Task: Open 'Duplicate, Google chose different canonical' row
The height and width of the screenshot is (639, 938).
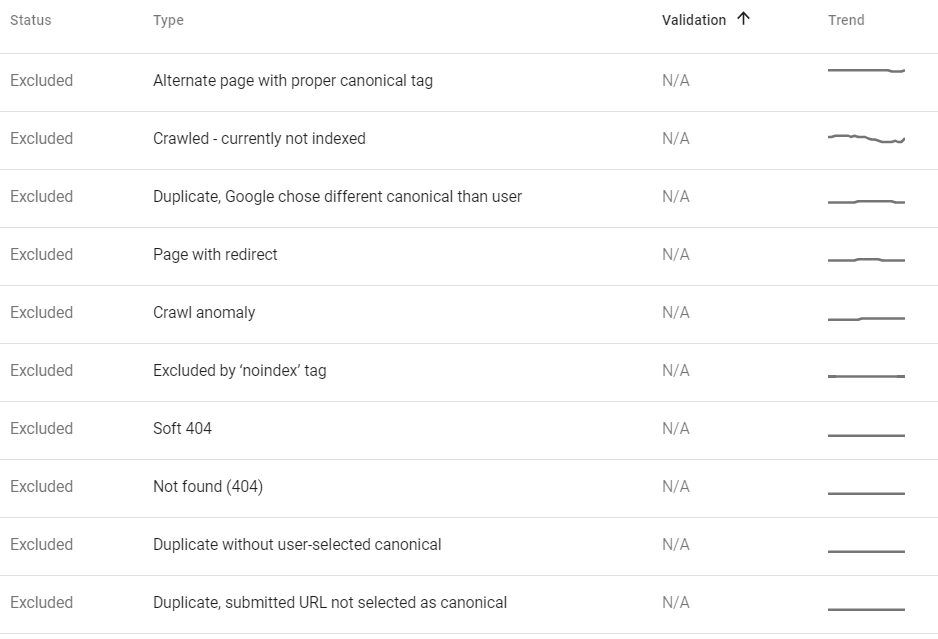Action: click(337, 197)
